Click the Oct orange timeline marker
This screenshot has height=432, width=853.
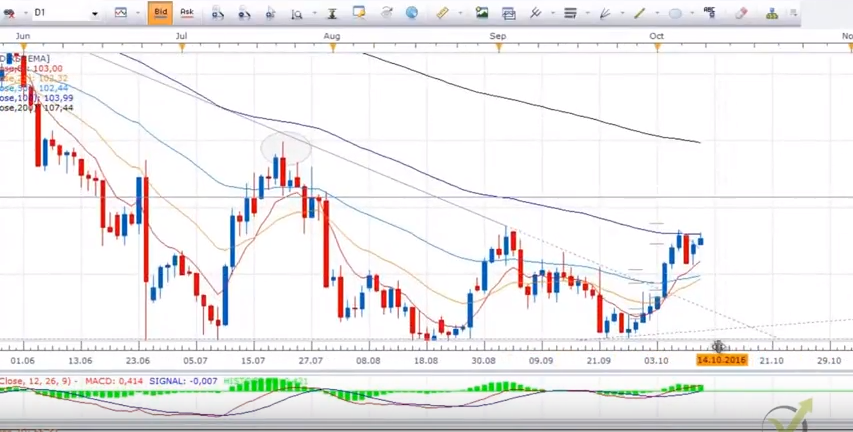(657, 48)
